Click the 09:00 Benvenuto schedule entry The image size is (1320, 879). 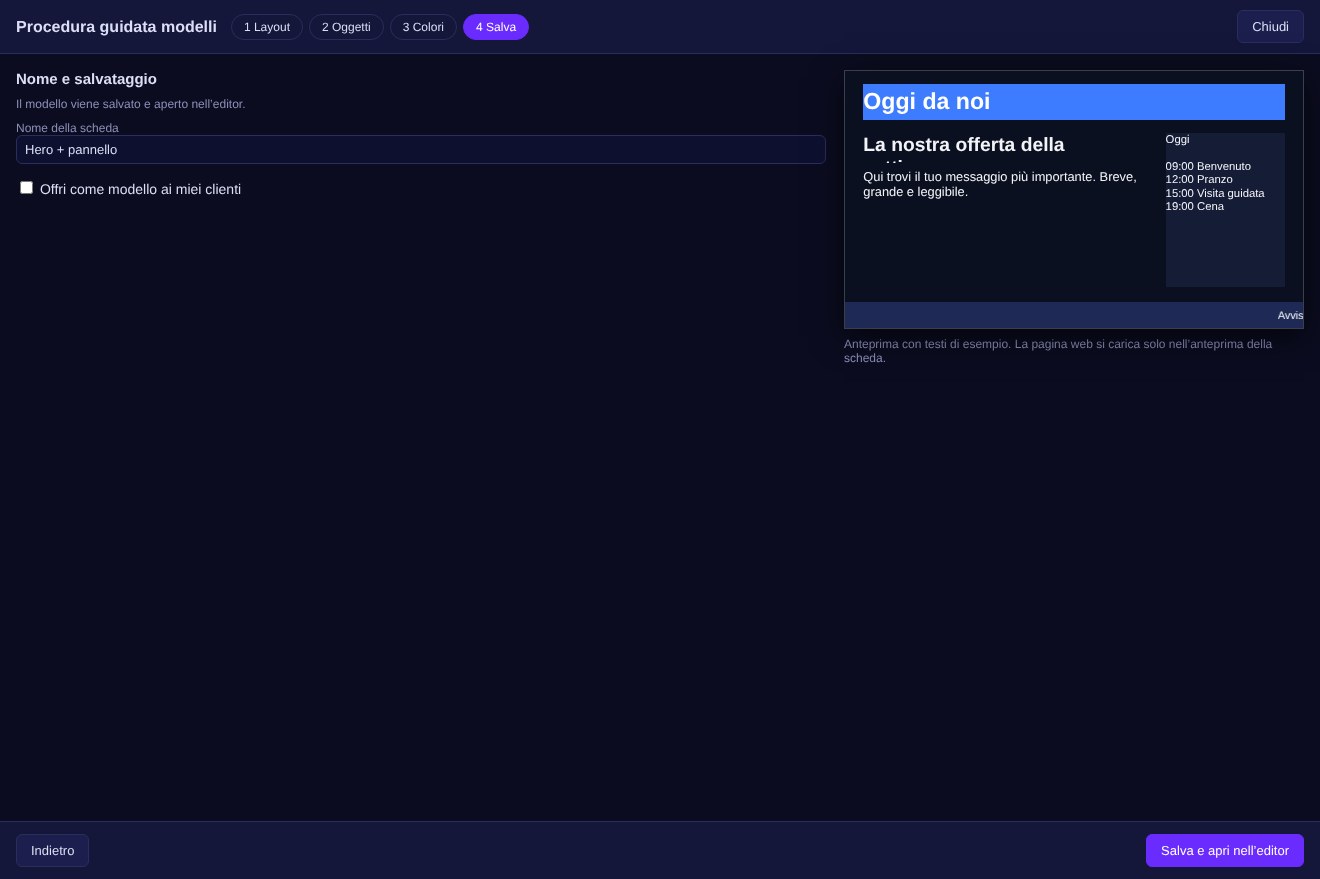(1208, 166)
